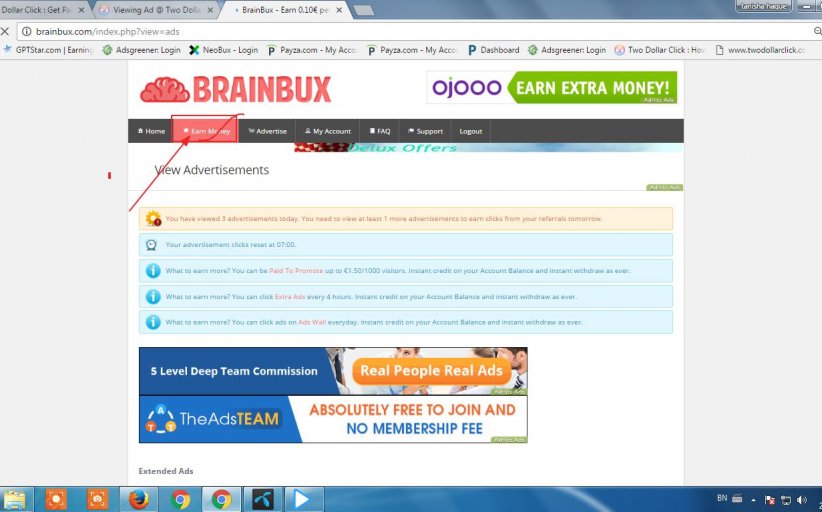Show hidden system tray icons
This screenshot has height=512, width=822.
752,499
